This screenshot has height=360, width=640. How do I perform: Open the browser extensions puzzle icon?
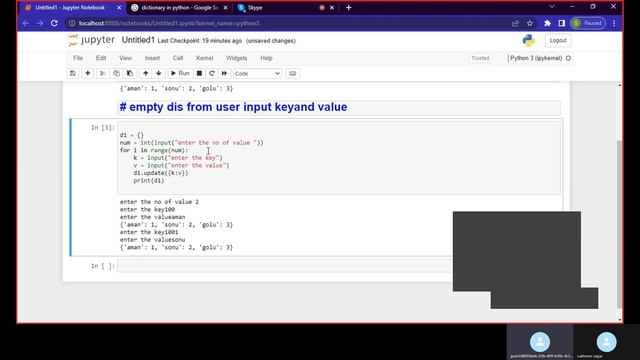click(547, 23)
